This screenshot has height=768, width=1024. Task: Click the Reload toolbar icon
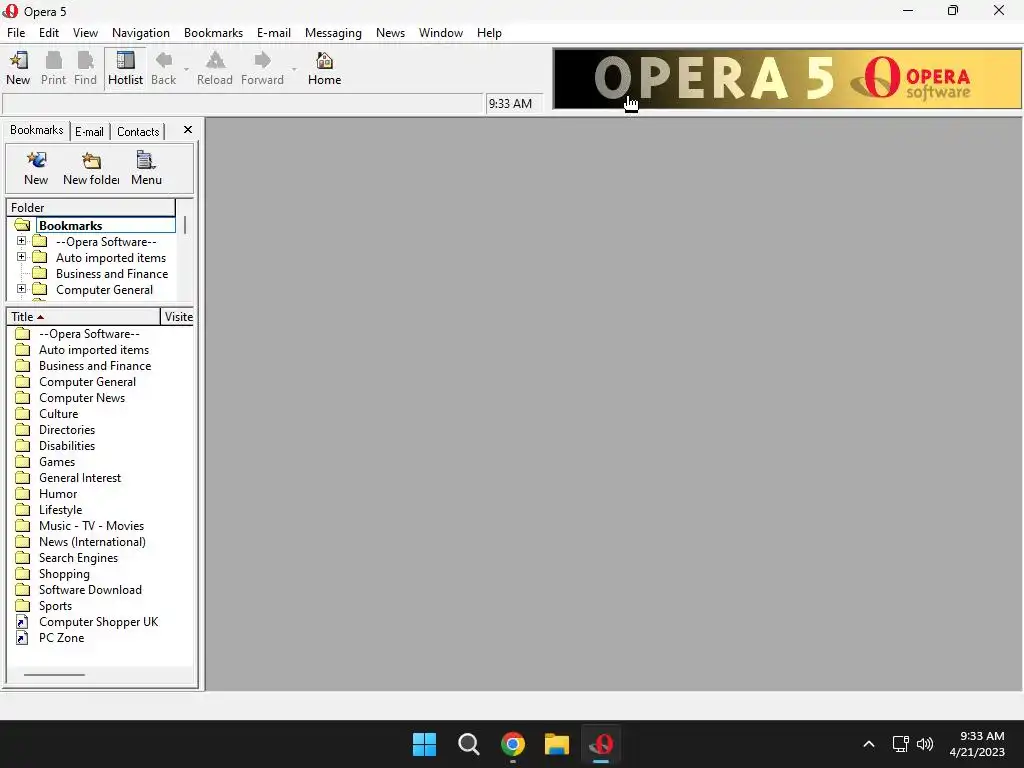click(215, 68)
